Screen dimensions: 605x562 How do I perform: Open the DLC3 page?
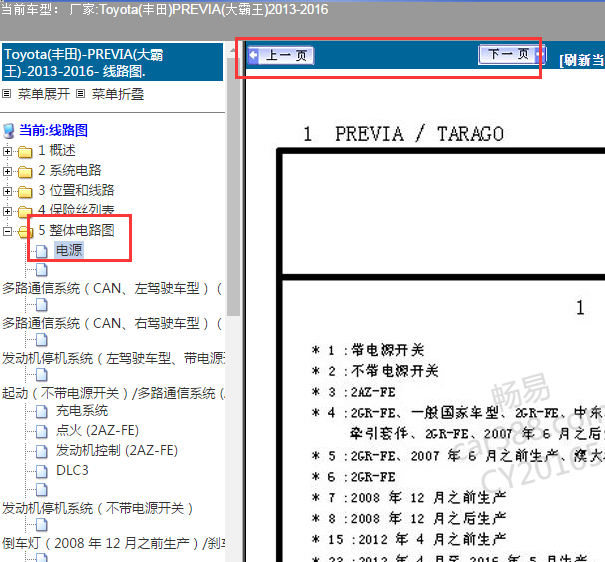click(72, 471)
